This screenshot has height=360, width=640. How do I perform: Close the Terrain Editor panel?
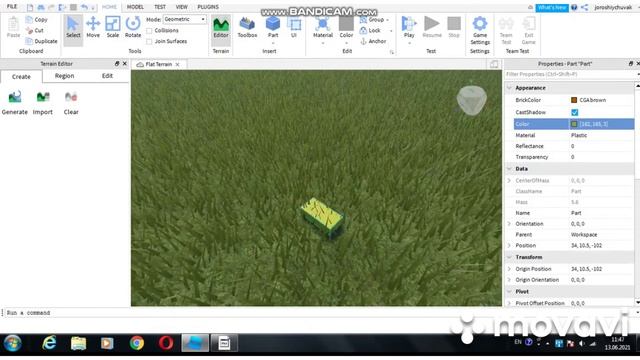(x=125, y=64)
